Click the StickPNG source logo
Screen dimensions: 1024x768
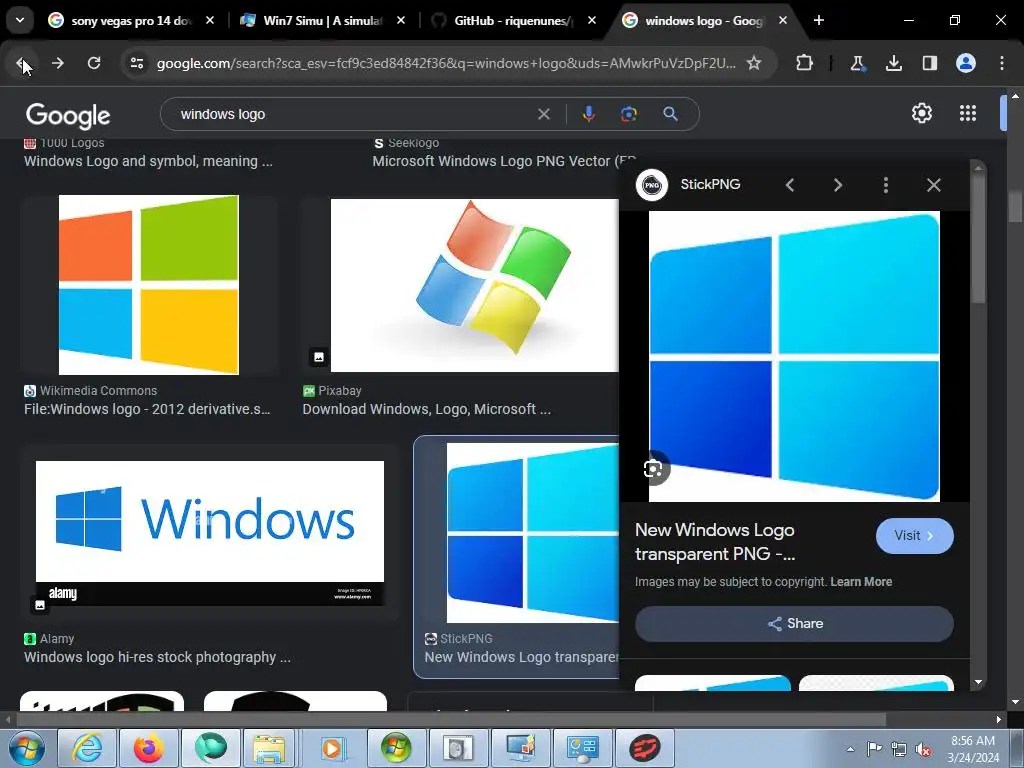pyautogui.click(x=652, y=185)
